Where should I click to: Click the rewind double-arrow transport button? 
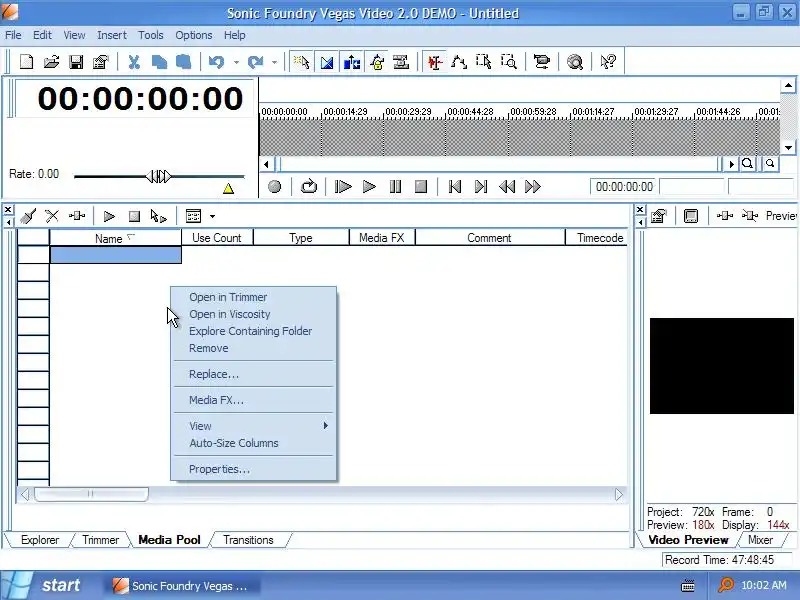pos(507,187)
